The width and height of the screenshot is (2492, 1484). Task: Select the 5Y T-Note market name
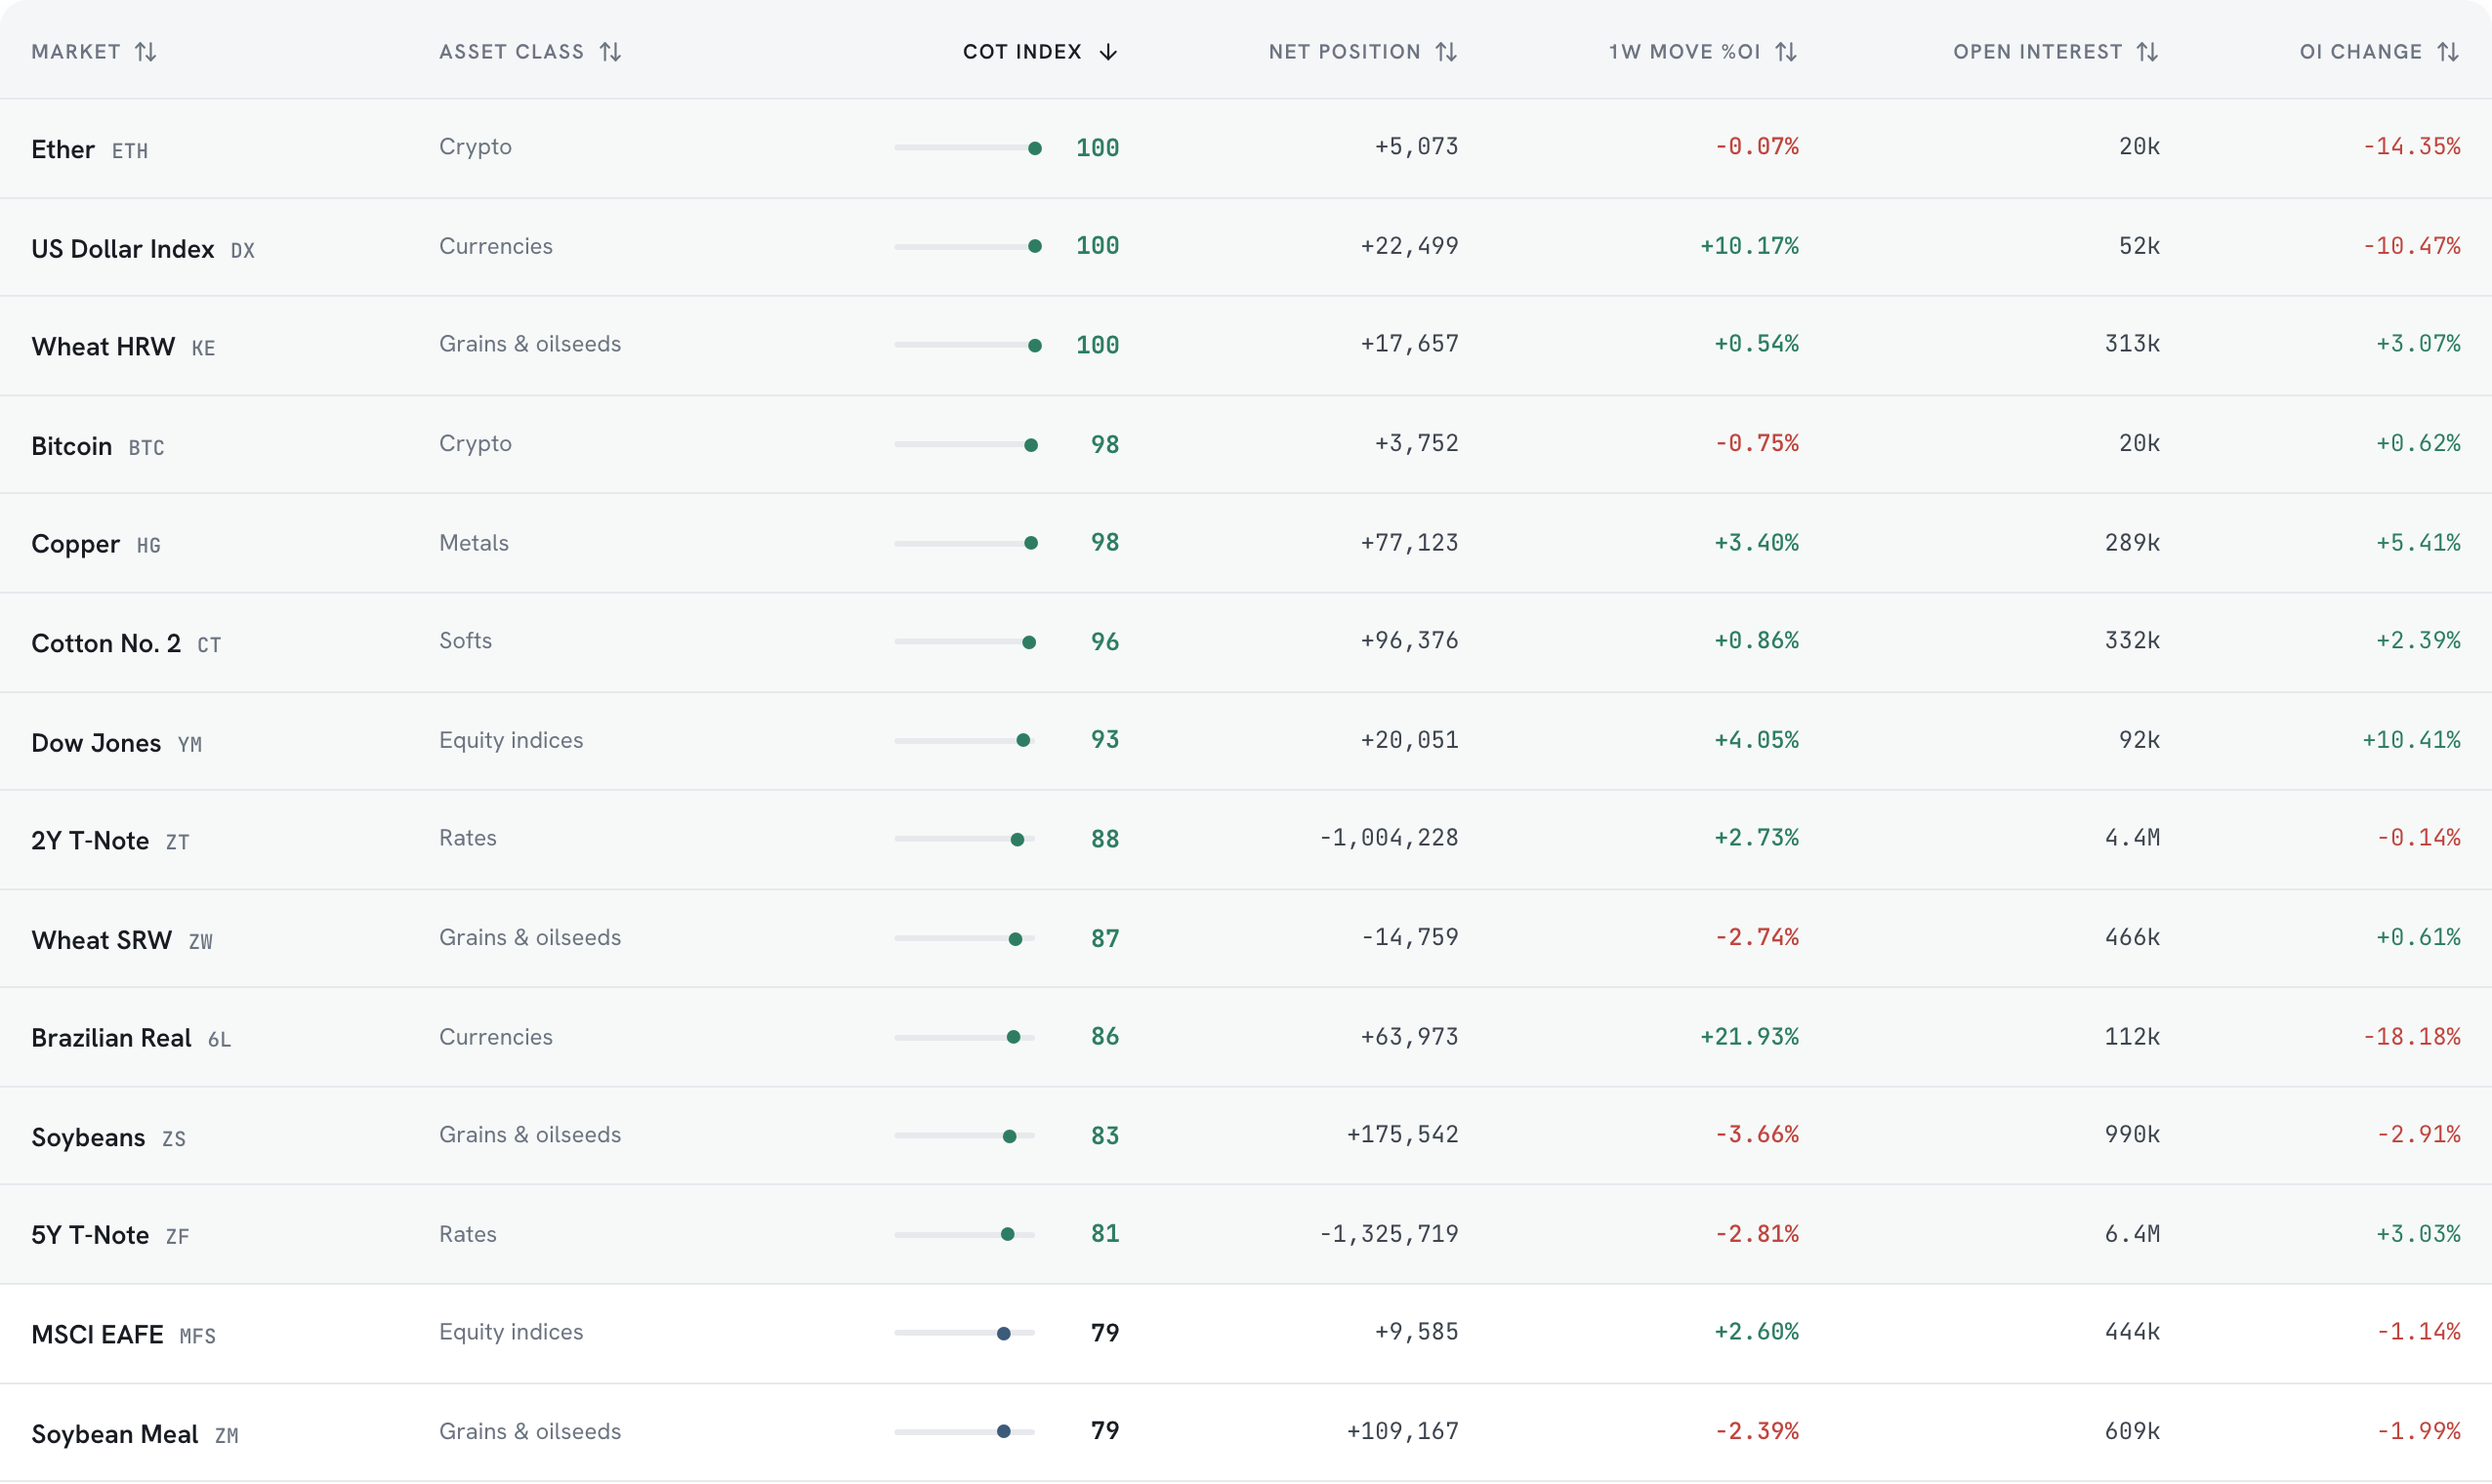tap(90, 1235)
